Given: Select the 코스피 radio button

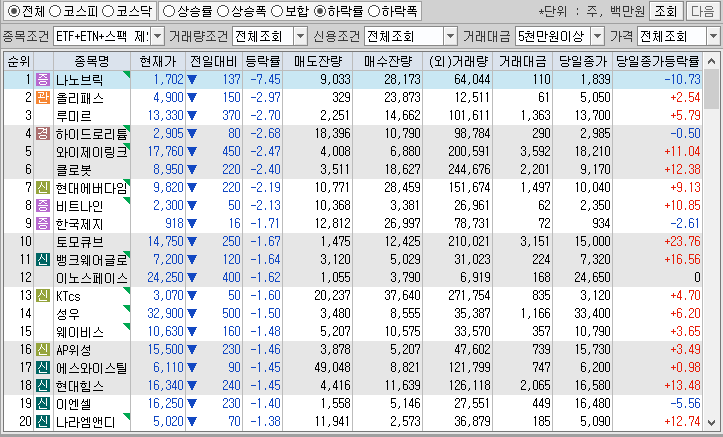Looking at the screenshot, I should (55, 11).
